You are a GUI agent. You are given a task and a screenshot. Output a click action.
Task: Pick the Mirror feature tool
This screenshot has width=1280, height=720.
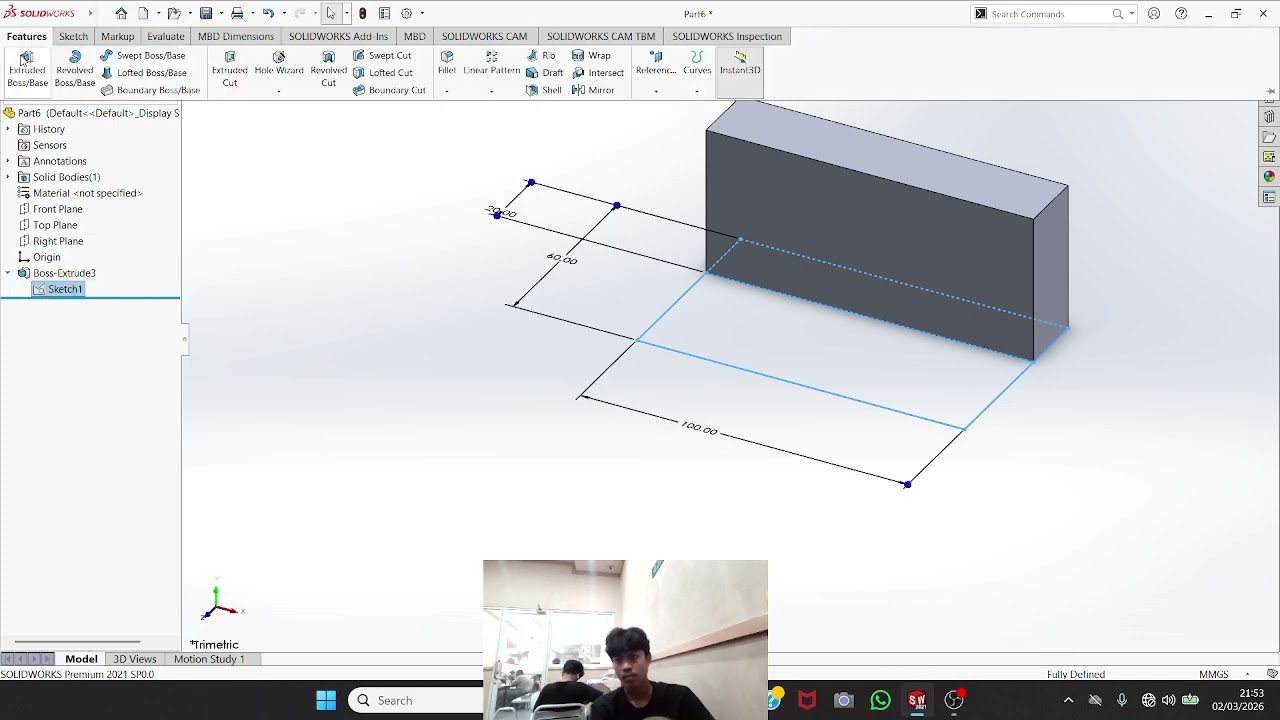point(594,90)
